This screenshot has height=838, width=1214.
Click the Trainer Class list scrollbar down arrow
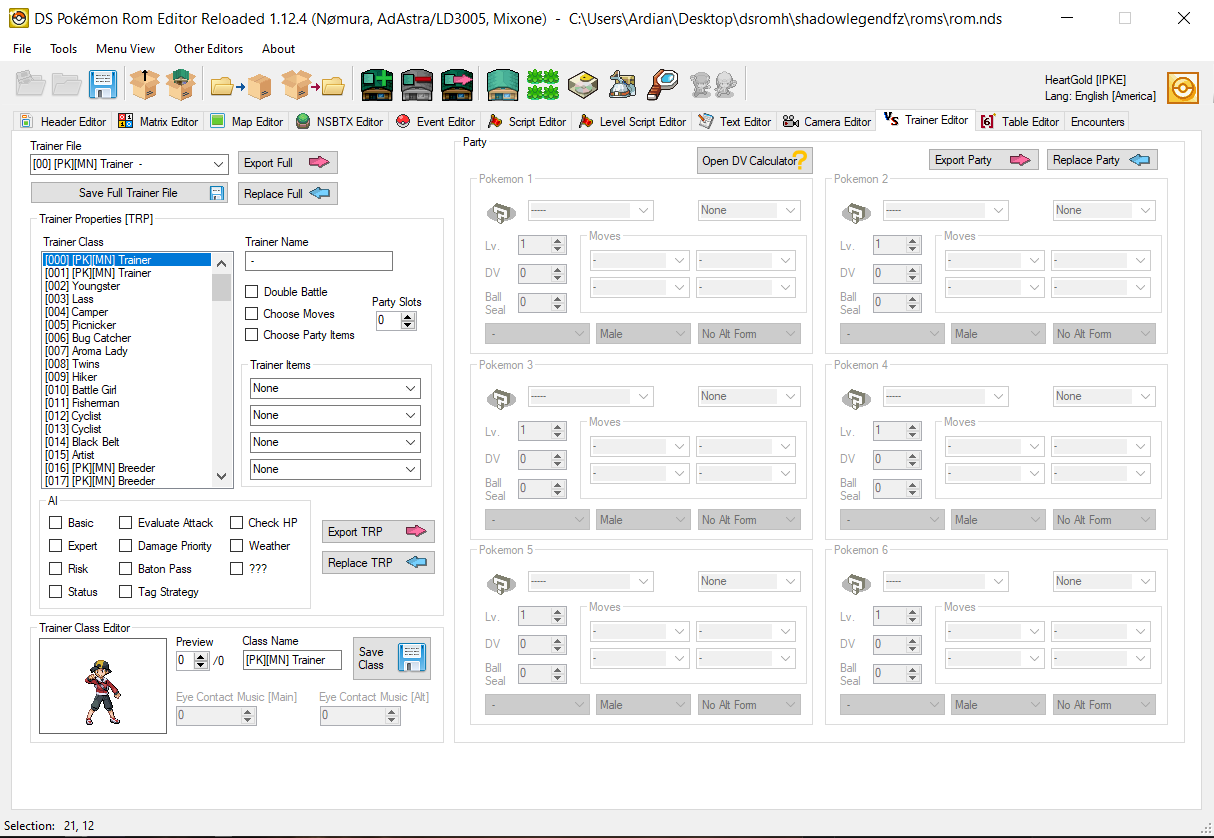click(222, 478)
